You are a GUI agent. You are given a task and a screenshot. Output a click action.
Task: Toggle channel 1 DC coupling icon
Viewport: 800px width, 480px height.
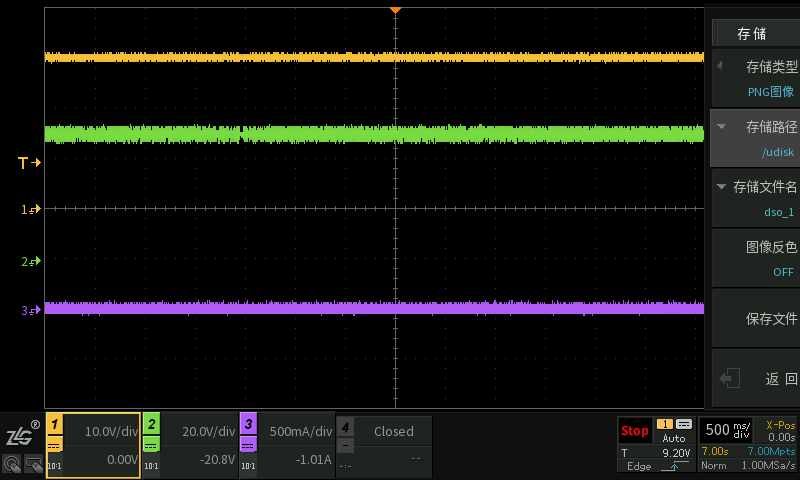[55, 445]
